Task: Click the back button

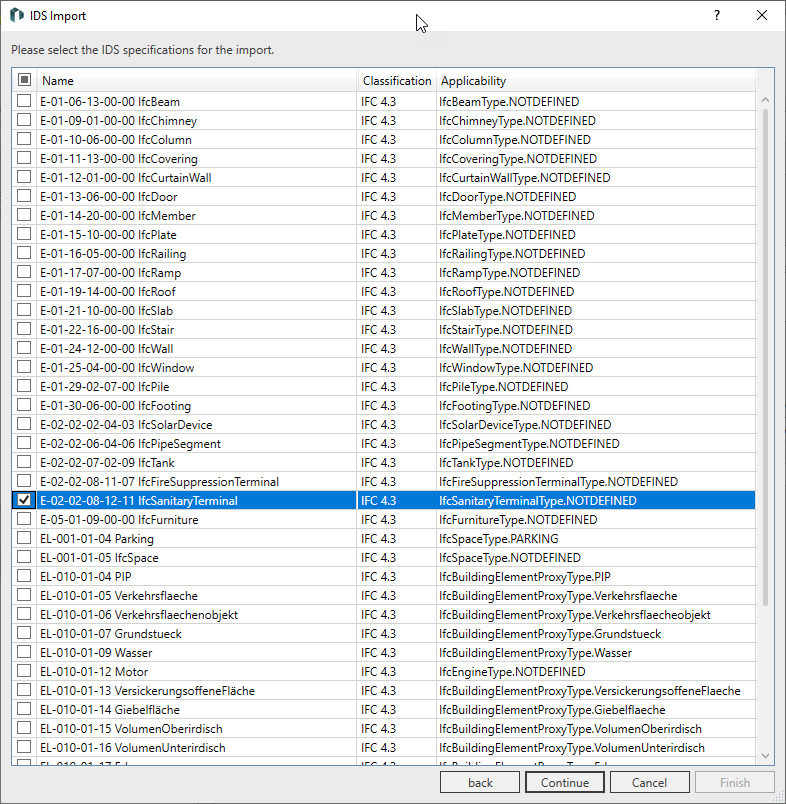Action: click(480, 782)
